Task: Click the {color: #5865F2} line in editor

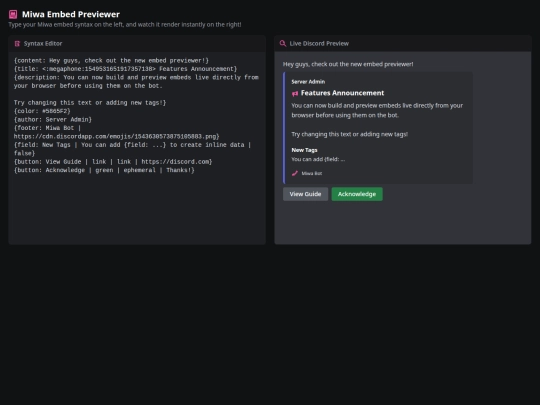Action: pyautogui.click(x=42, y=111)
